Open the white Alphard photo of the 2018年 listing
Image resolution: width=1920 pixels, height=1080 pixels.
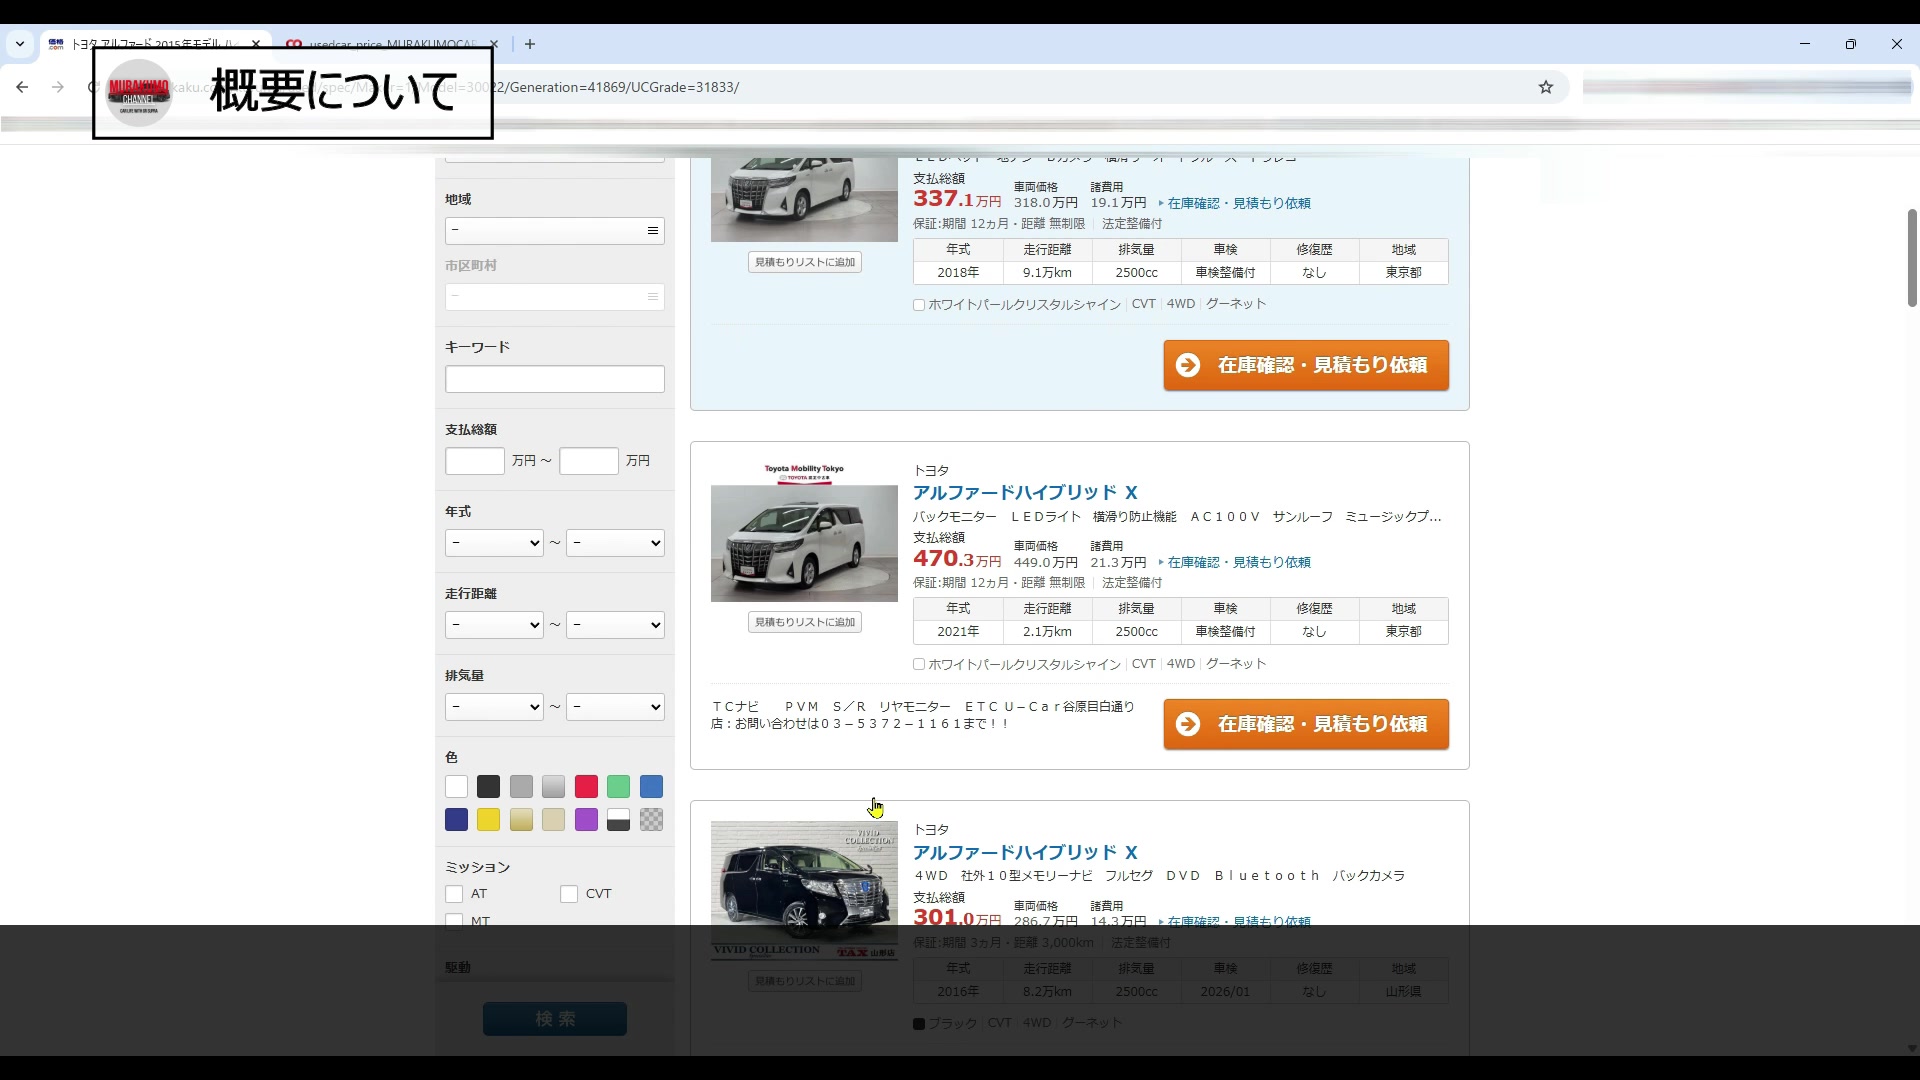804,198
